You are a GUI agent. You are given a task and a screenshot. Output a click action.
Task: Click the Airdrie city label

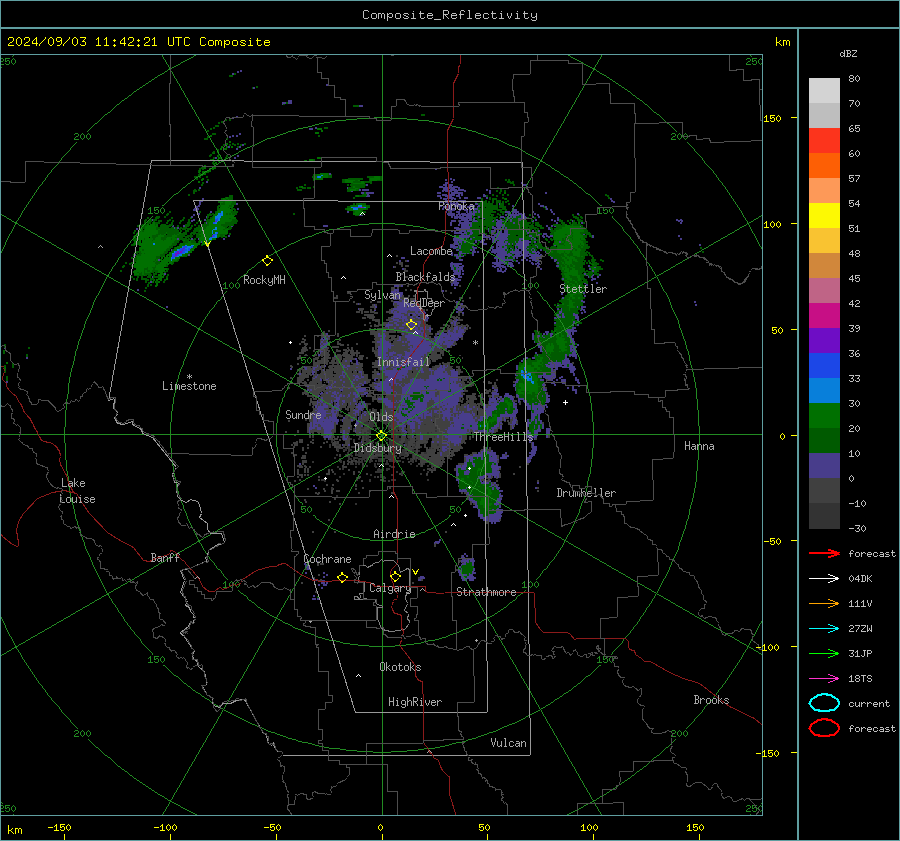(x=394, y=534)
